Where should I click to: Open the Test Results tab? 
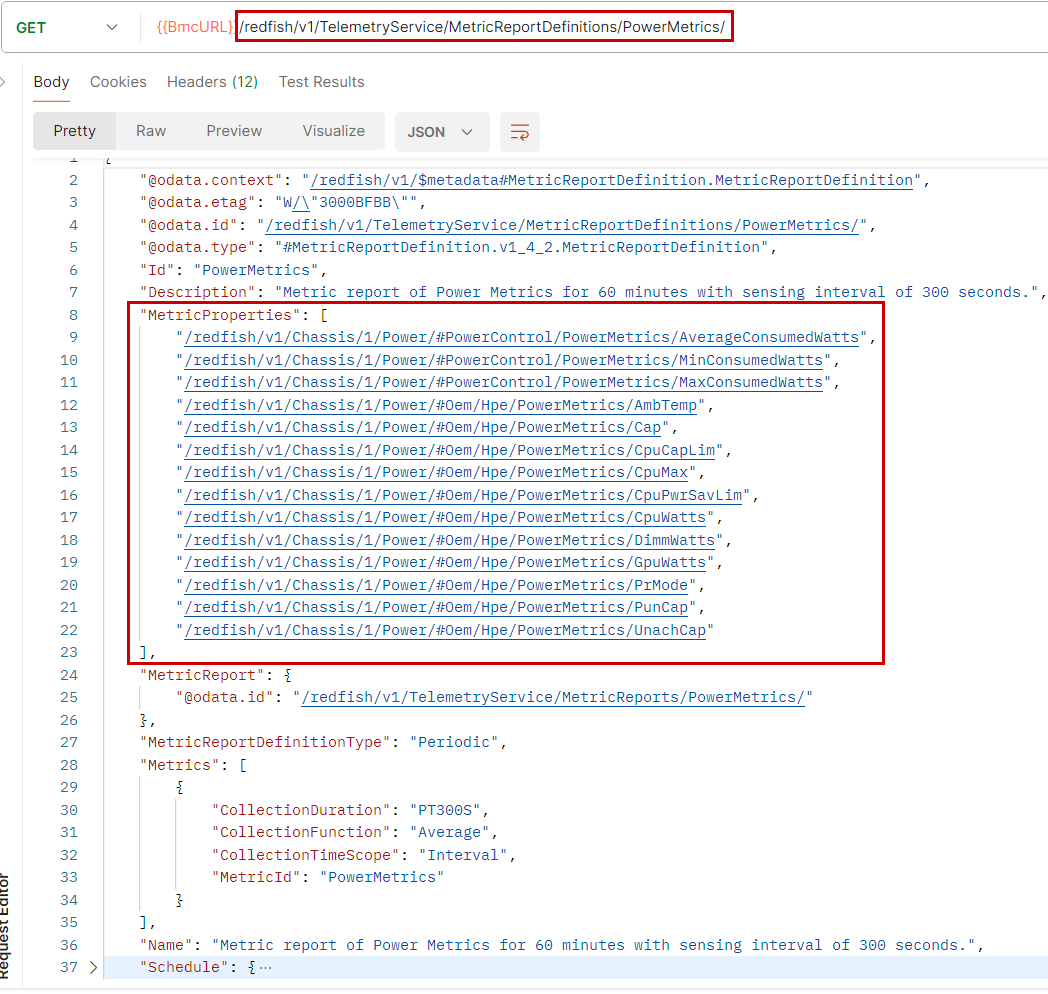[x=321, y=82]
